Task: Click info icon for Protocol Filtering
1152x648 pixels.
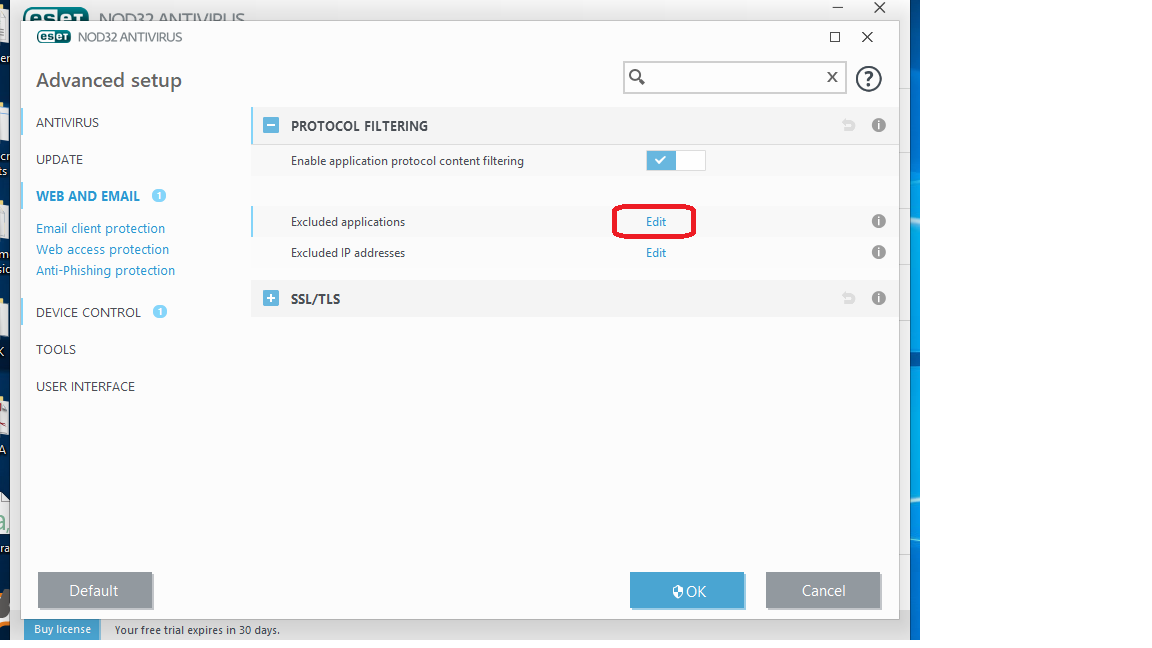Action: pos(878,126)
